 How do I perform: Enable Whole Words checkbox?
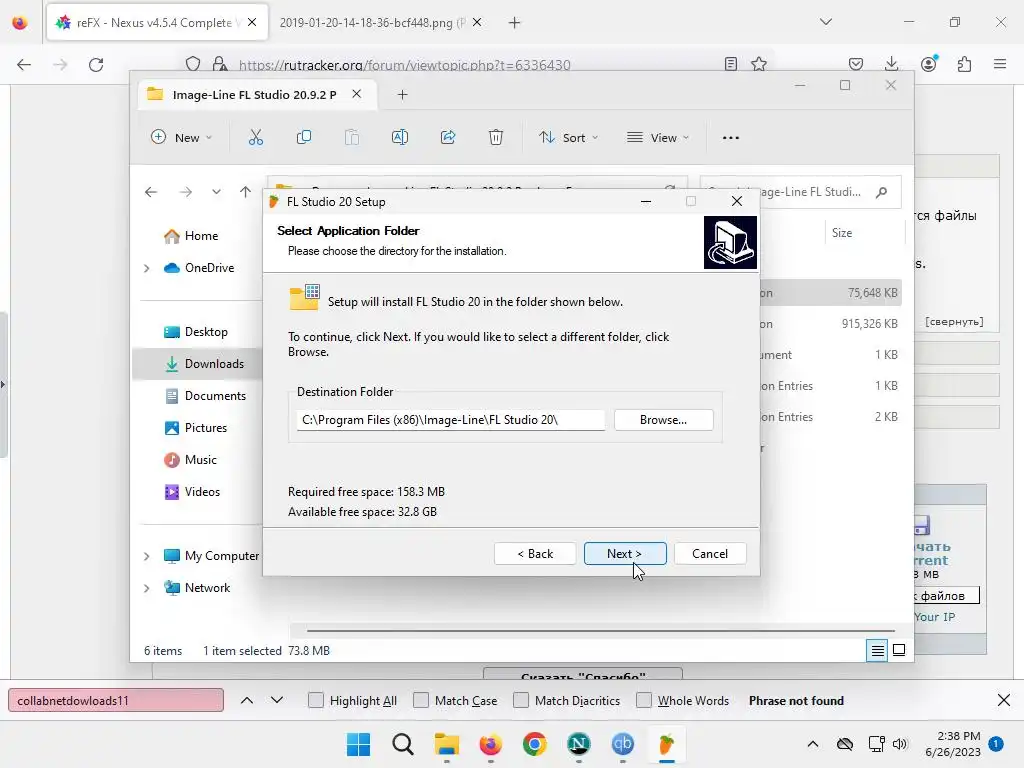[x=643, y=700]
